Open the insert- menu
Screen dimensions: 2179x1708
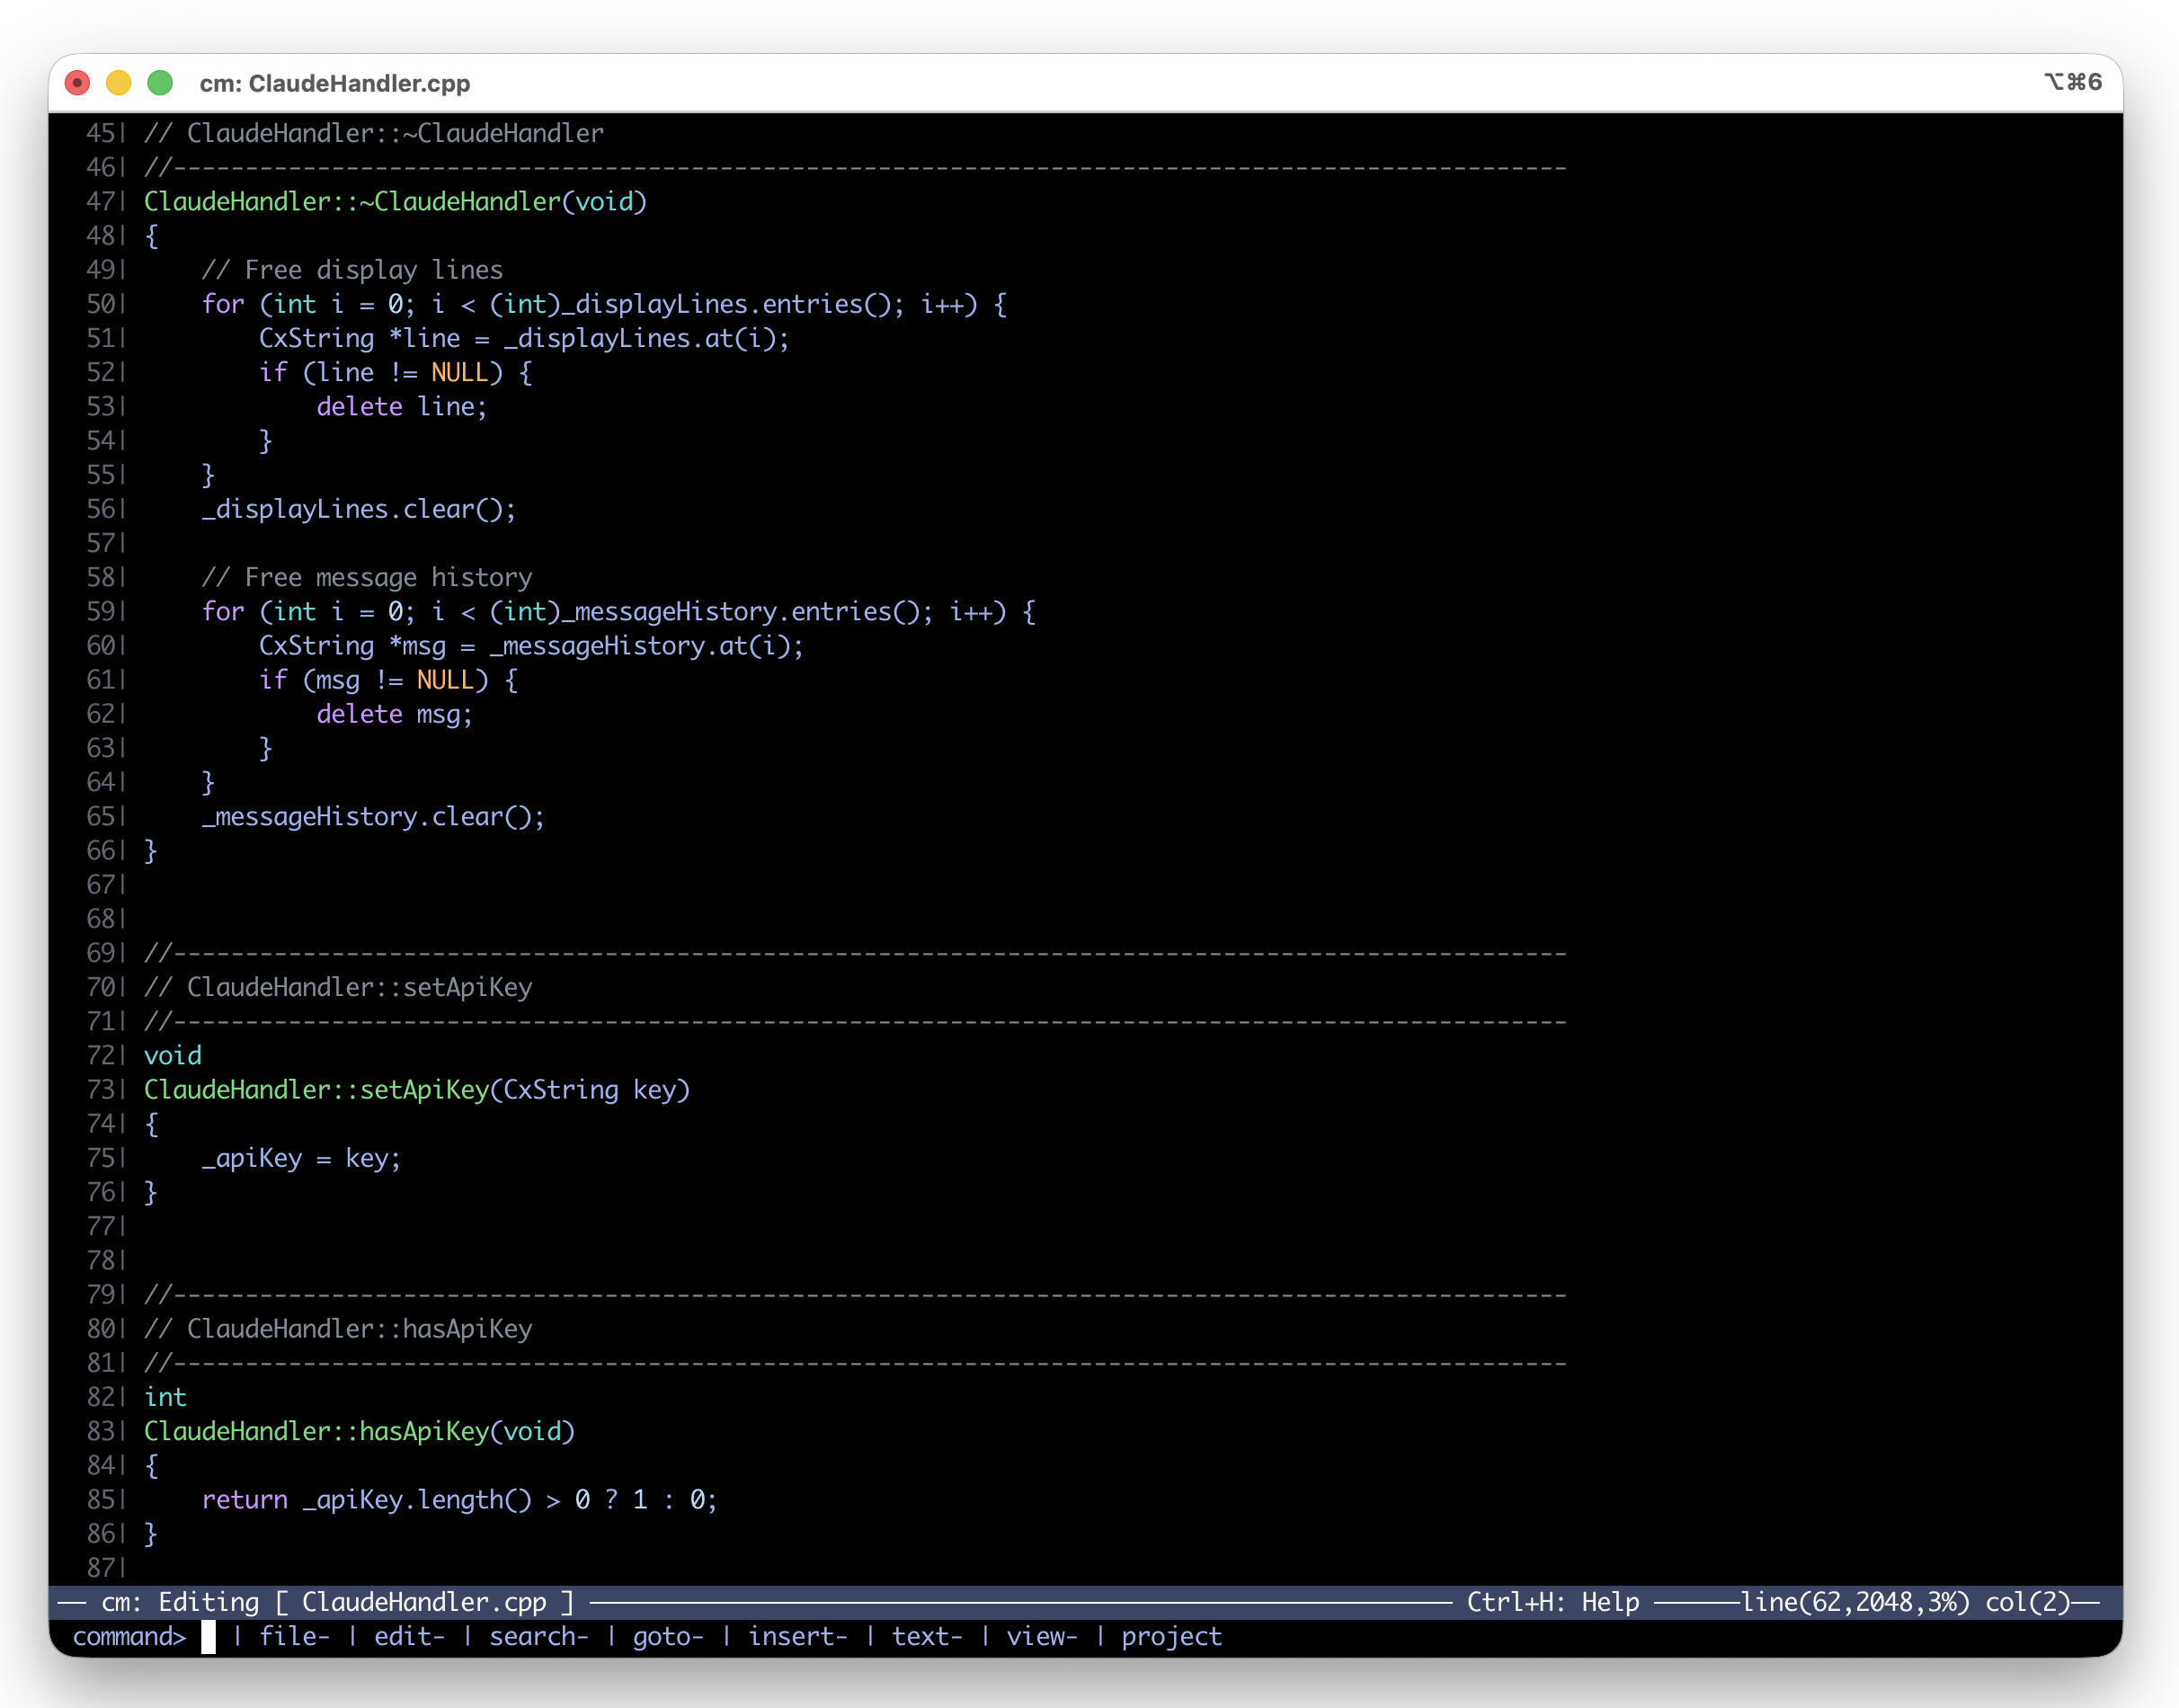click(x=797, y=1637)
